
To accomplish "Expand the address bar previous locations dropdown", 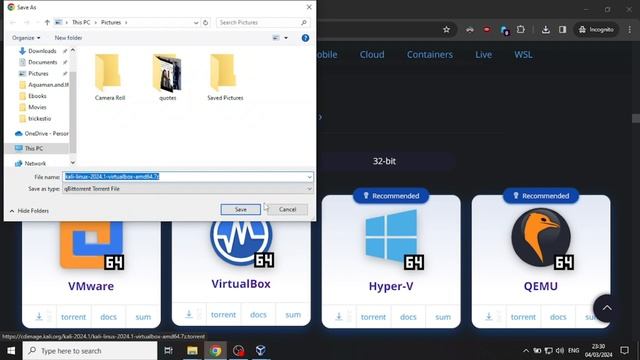I will click(196, 23).
